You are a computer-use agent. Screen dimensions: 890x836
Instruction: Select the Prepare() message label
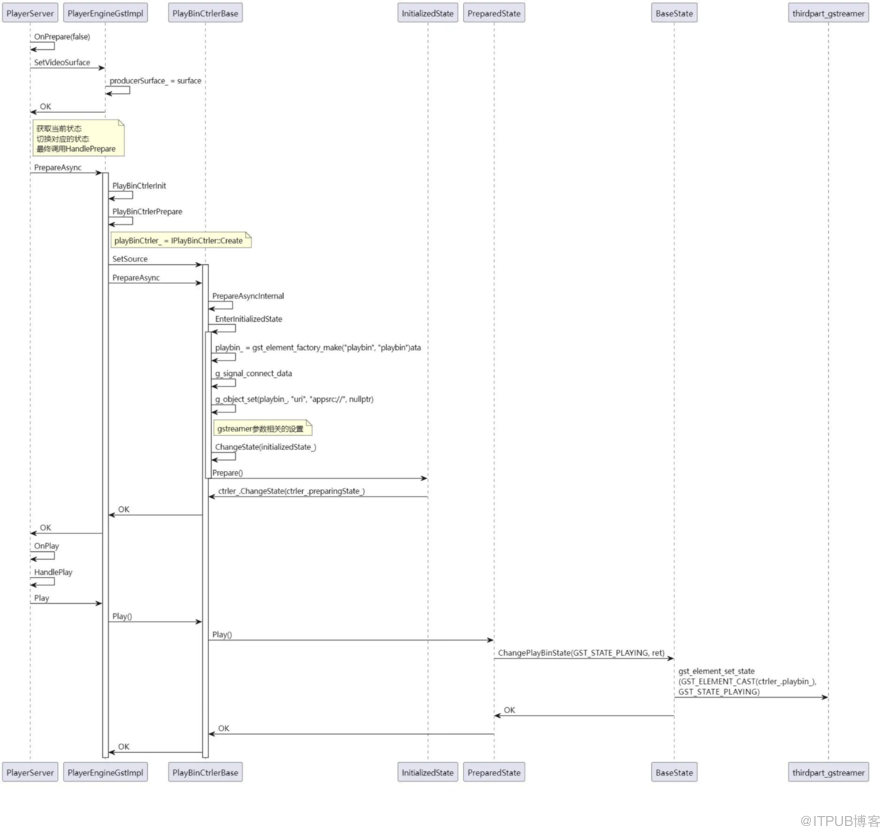click(x=228, y=473)
